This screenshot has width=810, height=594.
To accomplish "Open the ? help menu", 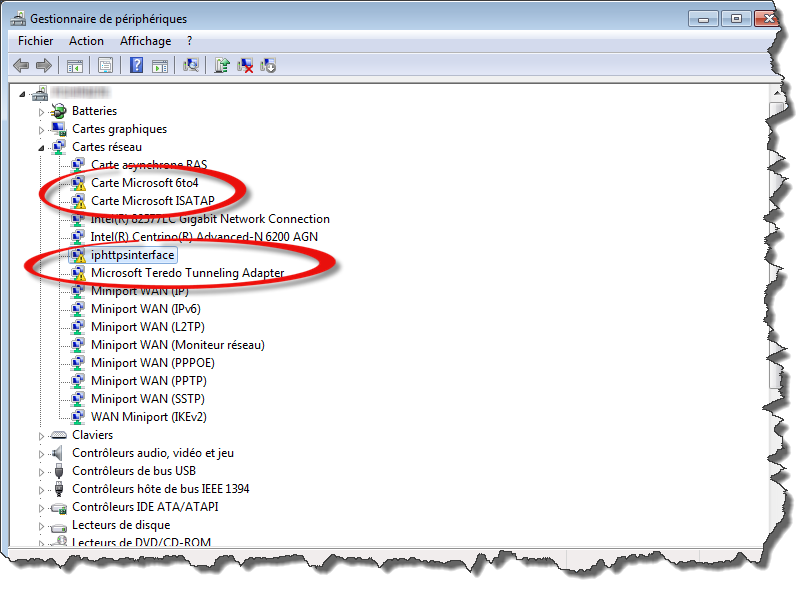I will 190,41.
